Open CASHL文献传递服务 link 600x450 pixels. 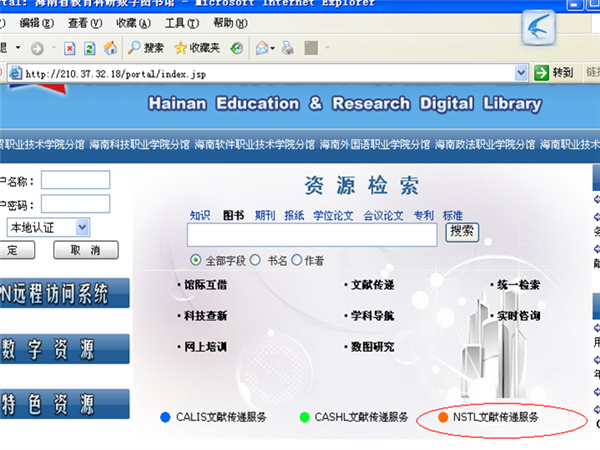361,417
